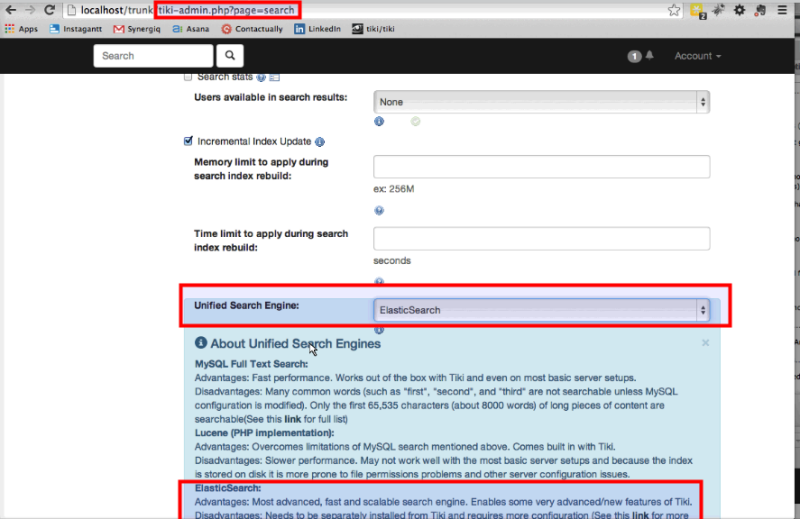Open the Asana bookmark
800x519 pixels.
coord(191,29)
